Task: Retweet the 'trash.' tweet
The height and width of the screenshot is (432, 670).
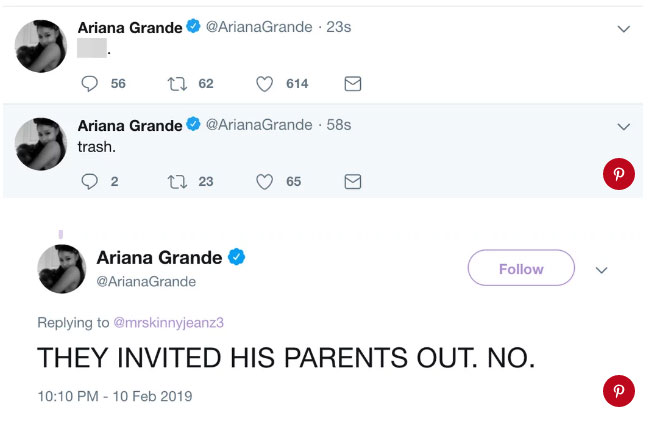Action: (x=177, y=181)
